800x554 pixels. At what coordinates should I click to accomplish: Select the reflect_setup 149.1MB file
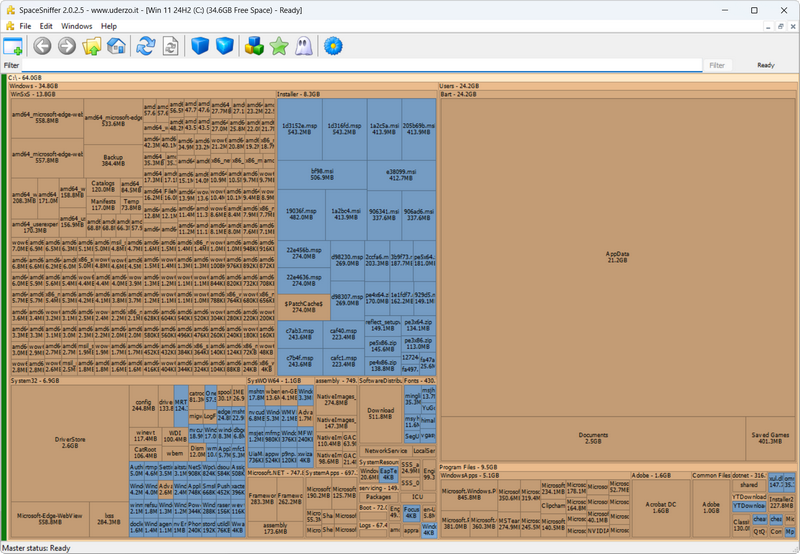[383, 325]
